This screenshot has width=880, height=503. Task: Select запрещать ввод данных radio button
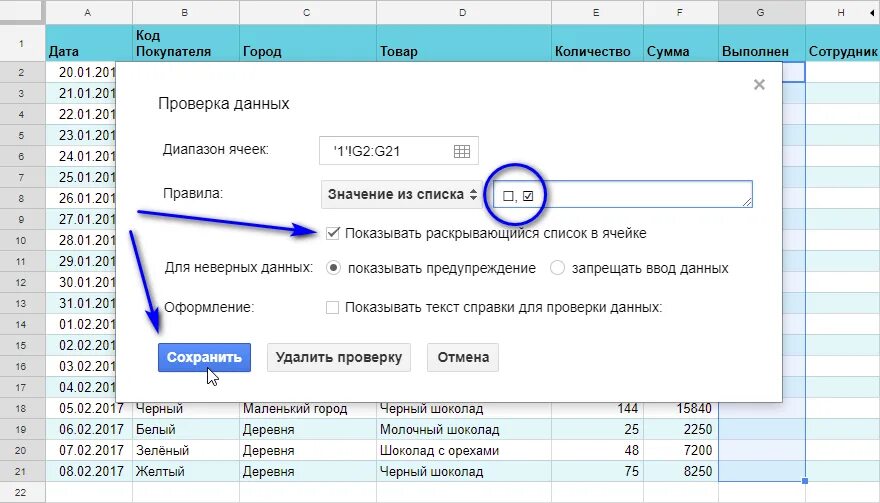click(x=557, y=268)
